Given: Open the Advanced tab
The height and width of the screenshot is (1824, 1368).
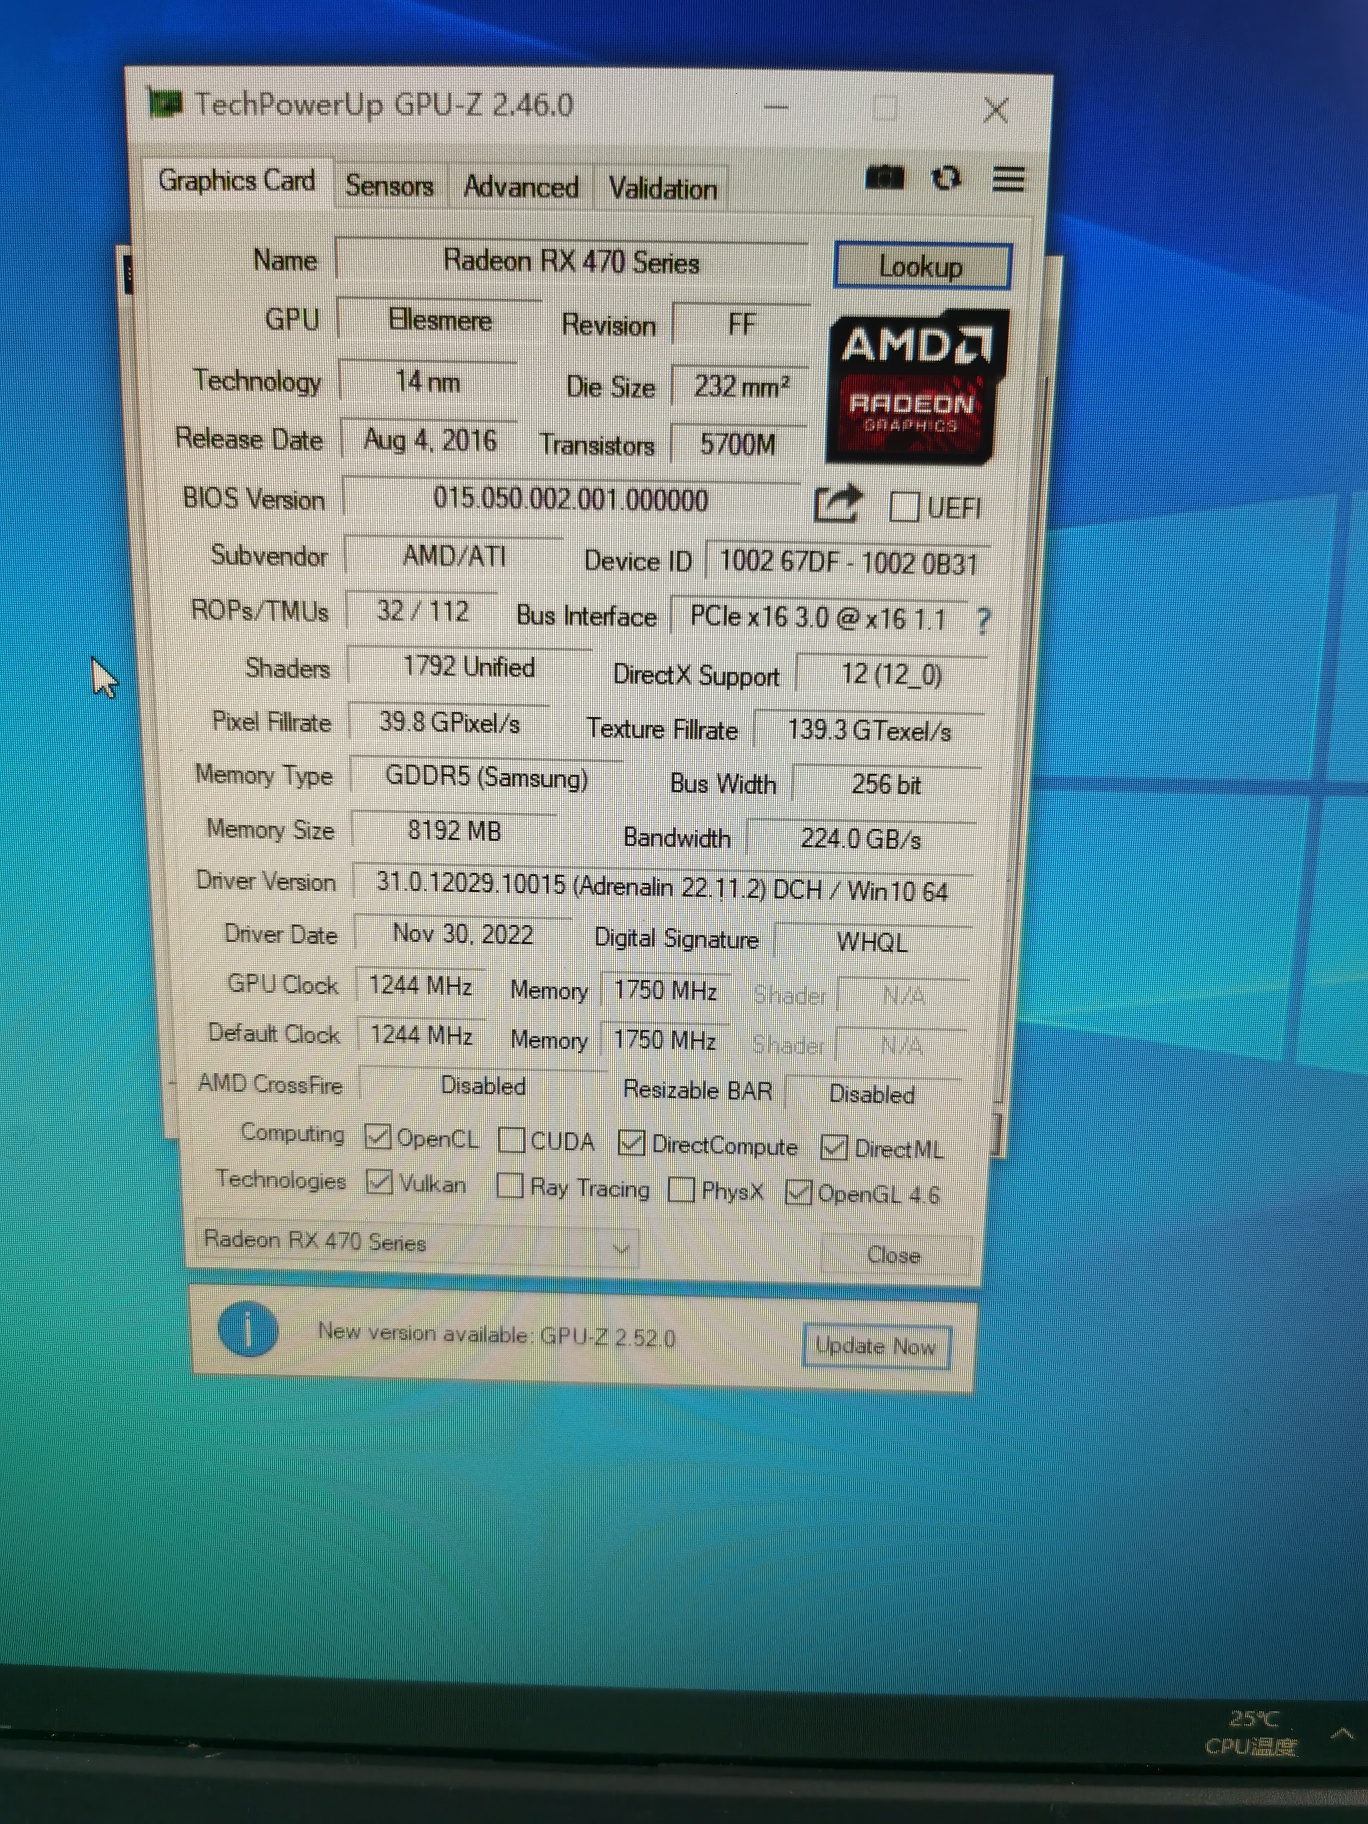Looking at the screenshot, I should (520, 187).
